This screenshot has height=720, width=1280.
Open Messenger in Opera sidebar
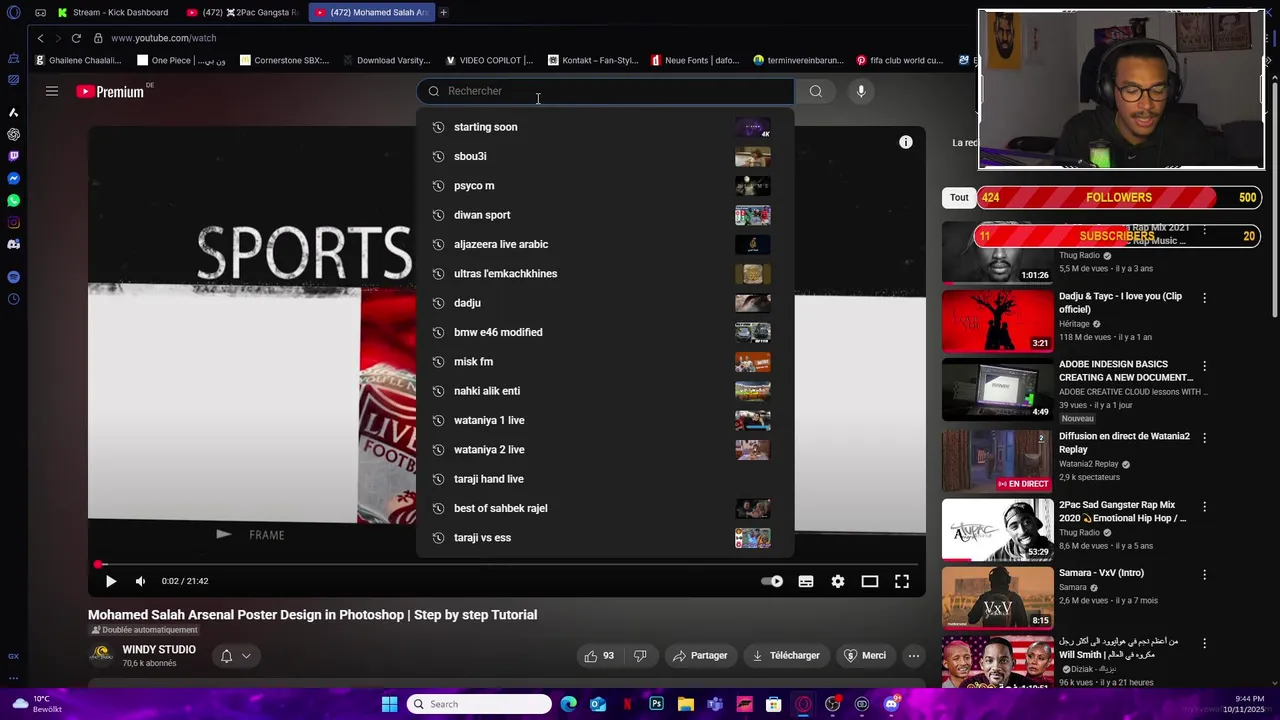13,178
